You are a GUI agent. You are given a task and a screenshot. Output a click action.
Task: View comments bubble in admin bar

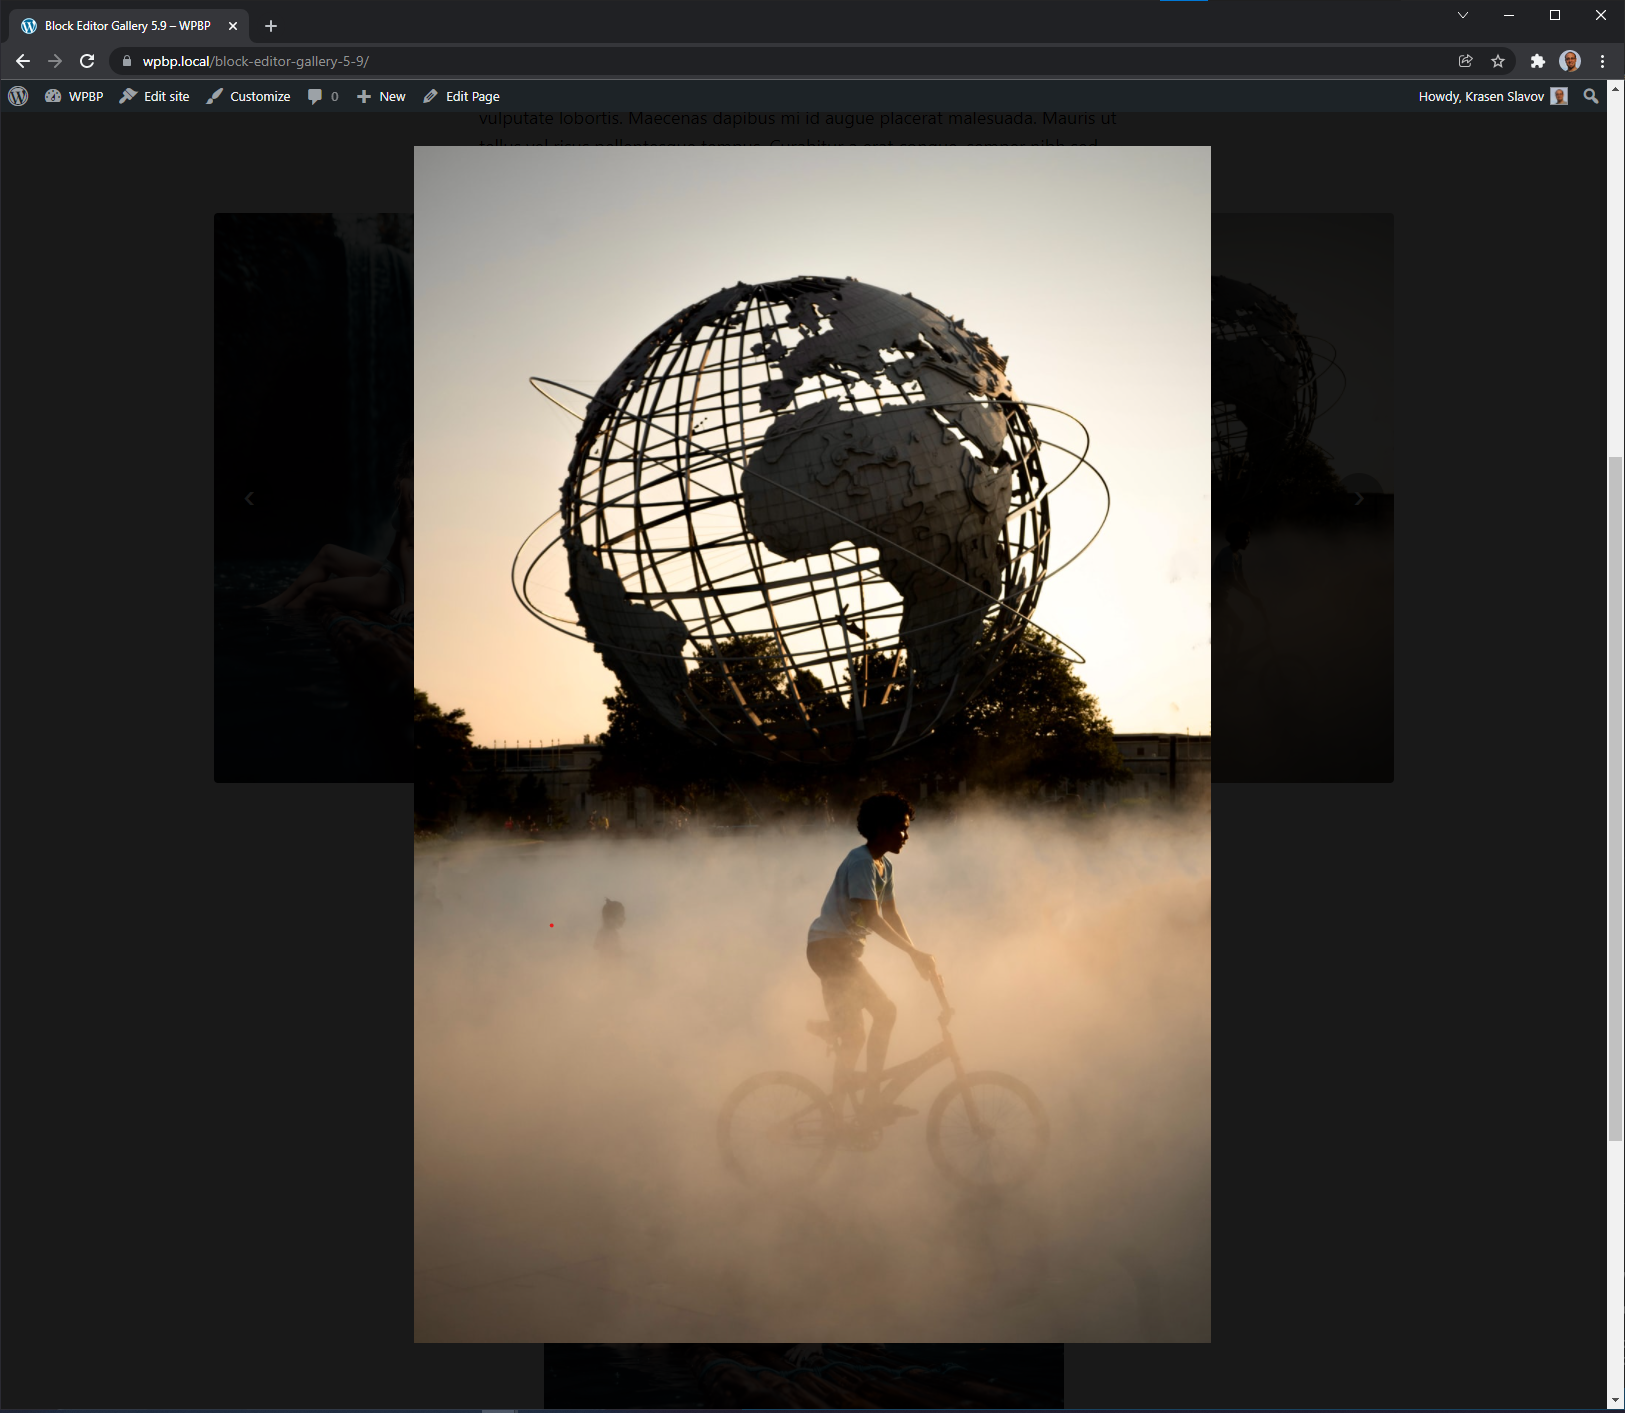[322, 96]
